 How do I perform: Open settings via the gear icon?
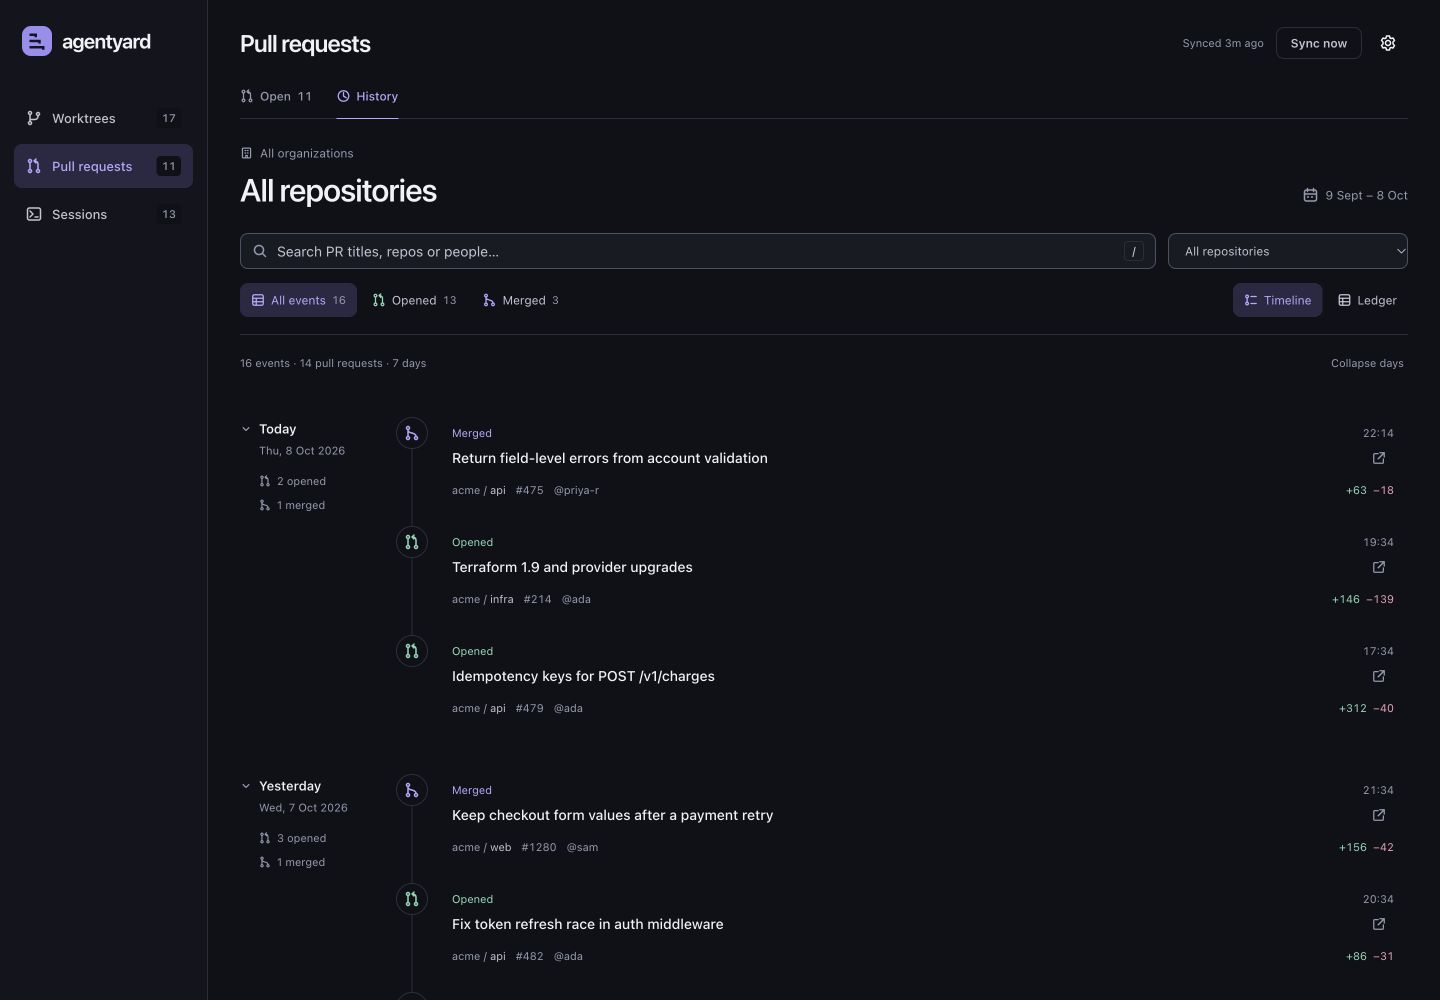tap(1388, 43)
